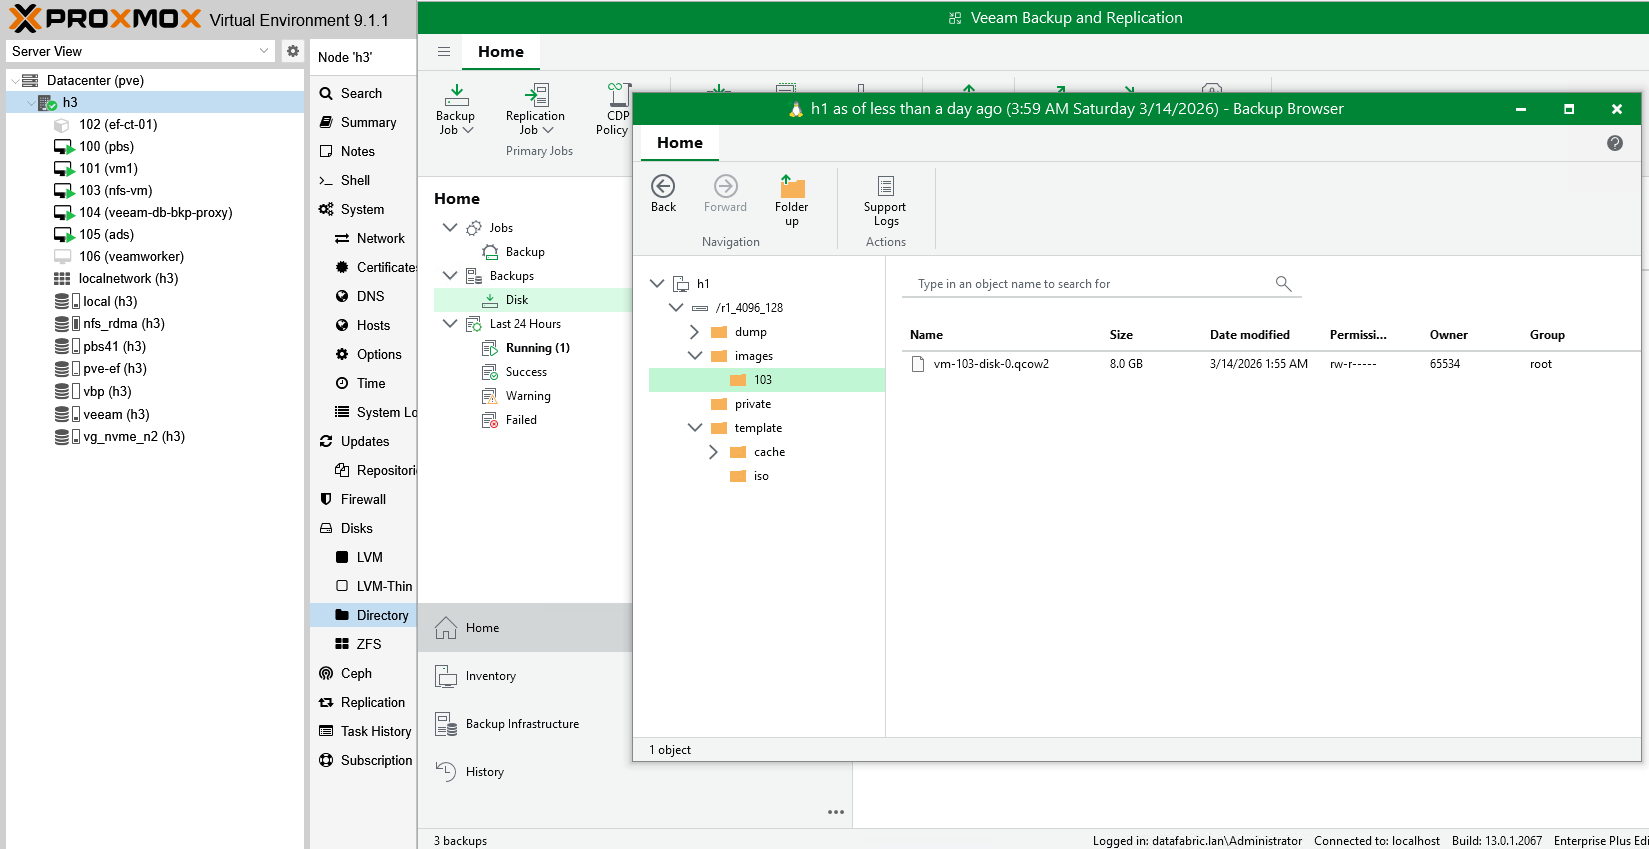Open the Proxmox Updates section
The height and width of the screenshot is (849, 1649).
coord(364,441)
